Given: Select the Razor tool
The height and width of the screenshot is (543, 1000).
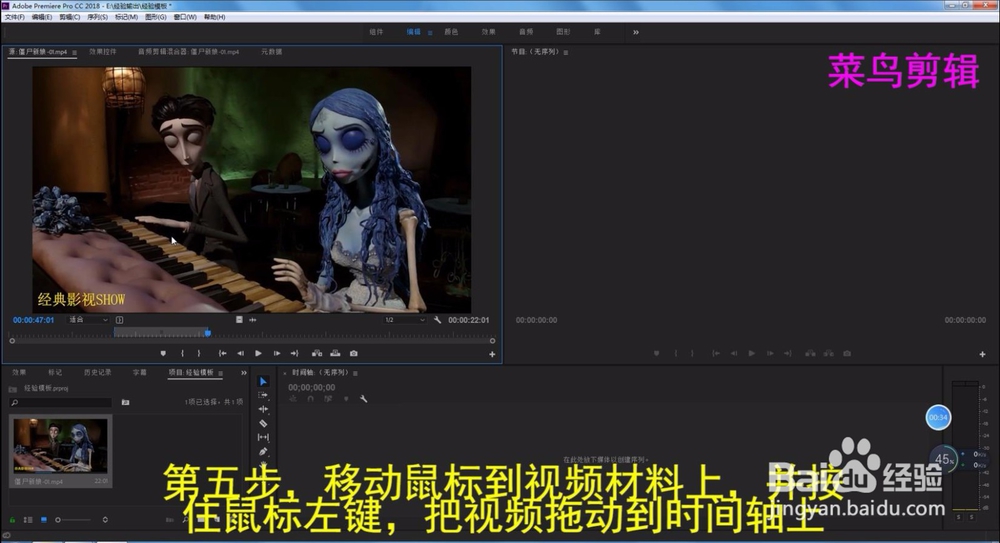Looking at the screenshot, I should tap(263, 423).
